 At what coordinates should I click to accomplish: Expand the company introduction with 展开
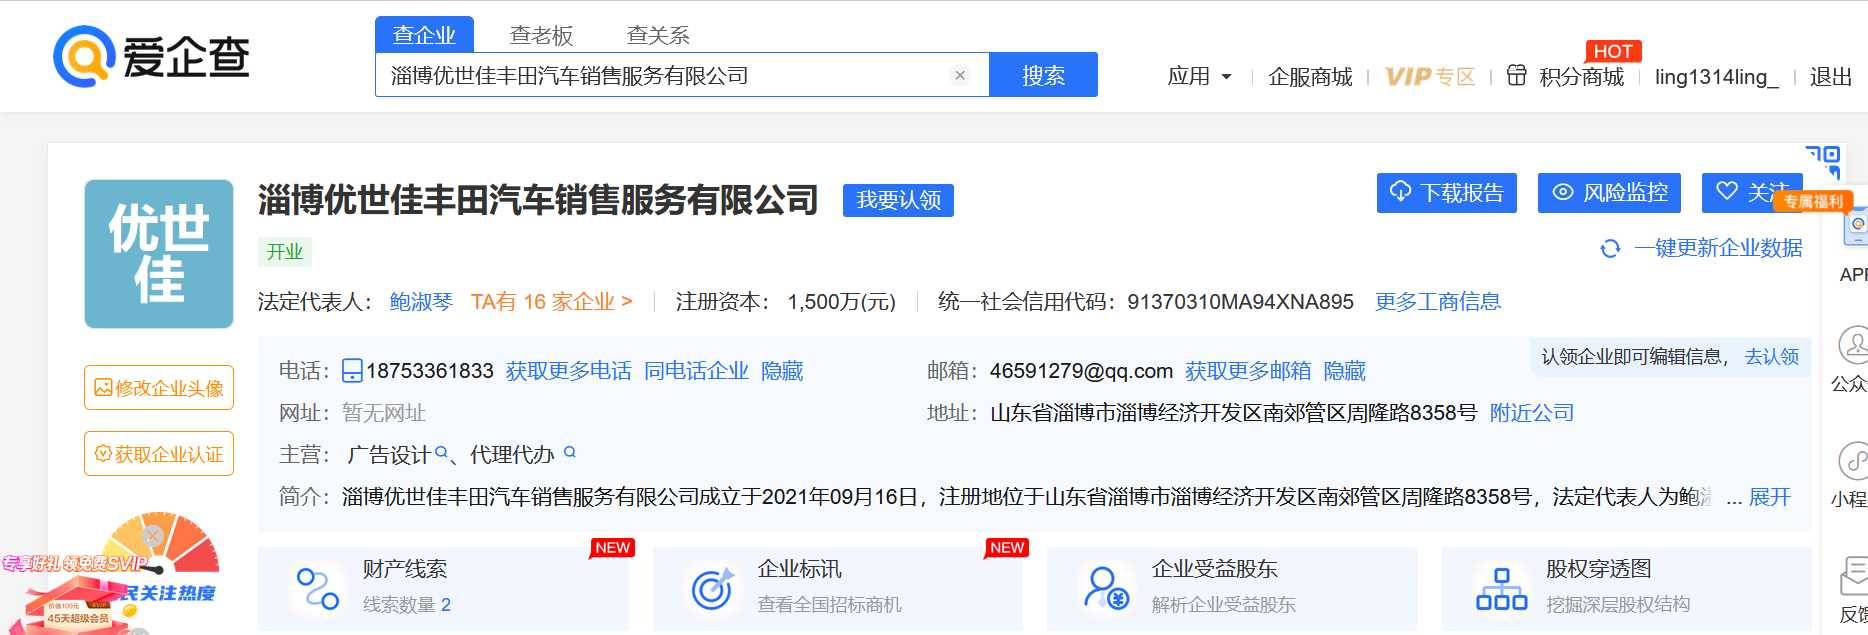click(x=1769, y=497)
